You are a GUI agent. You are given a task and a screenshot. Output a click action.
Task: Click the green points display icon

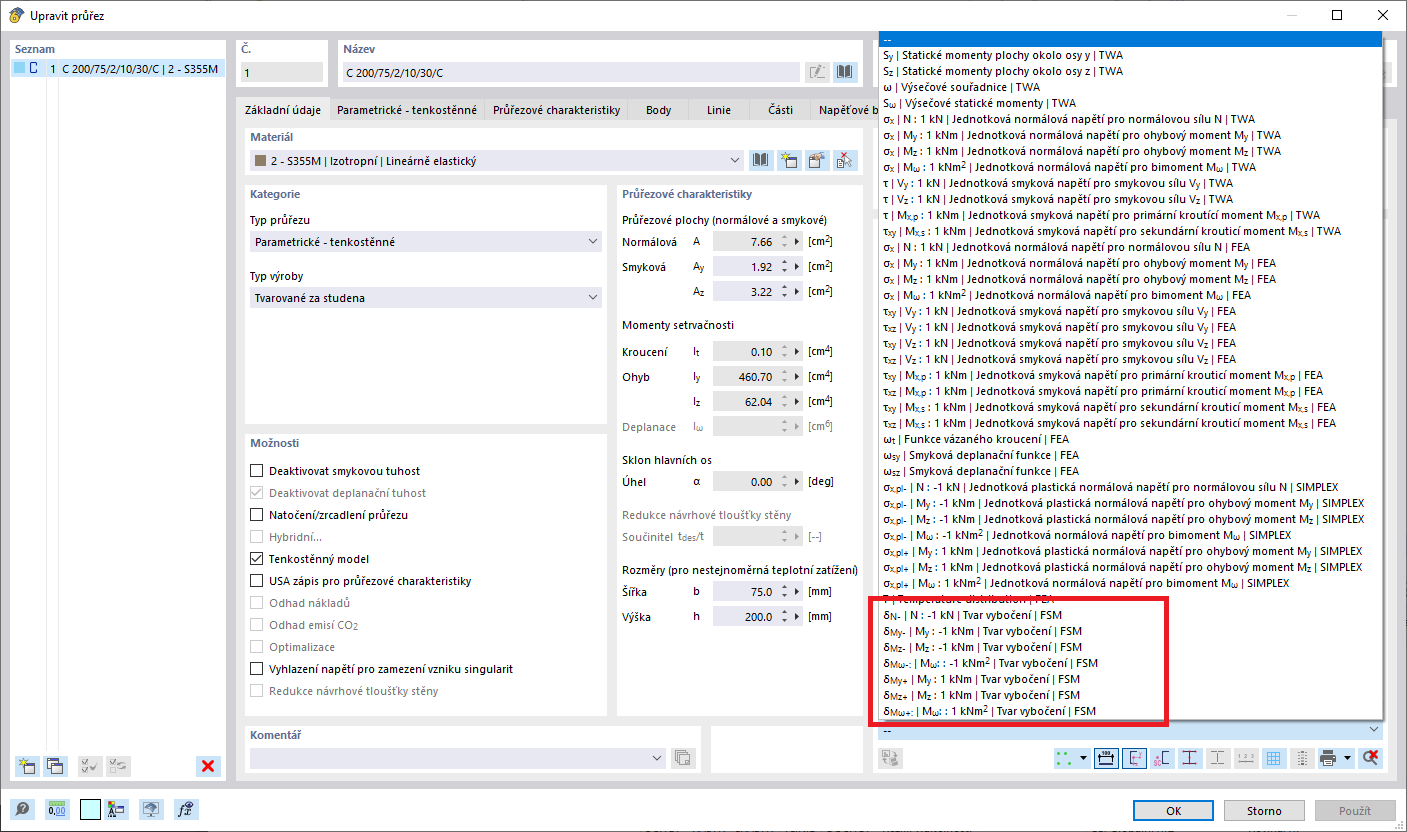tap(1065, 758)
